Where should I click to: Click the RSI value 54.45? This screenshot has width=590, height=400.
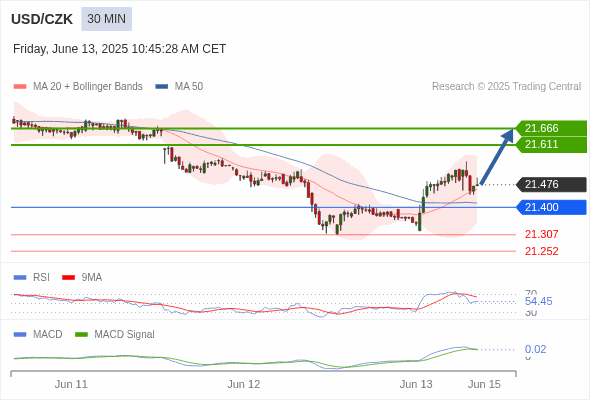coord(538,301)
